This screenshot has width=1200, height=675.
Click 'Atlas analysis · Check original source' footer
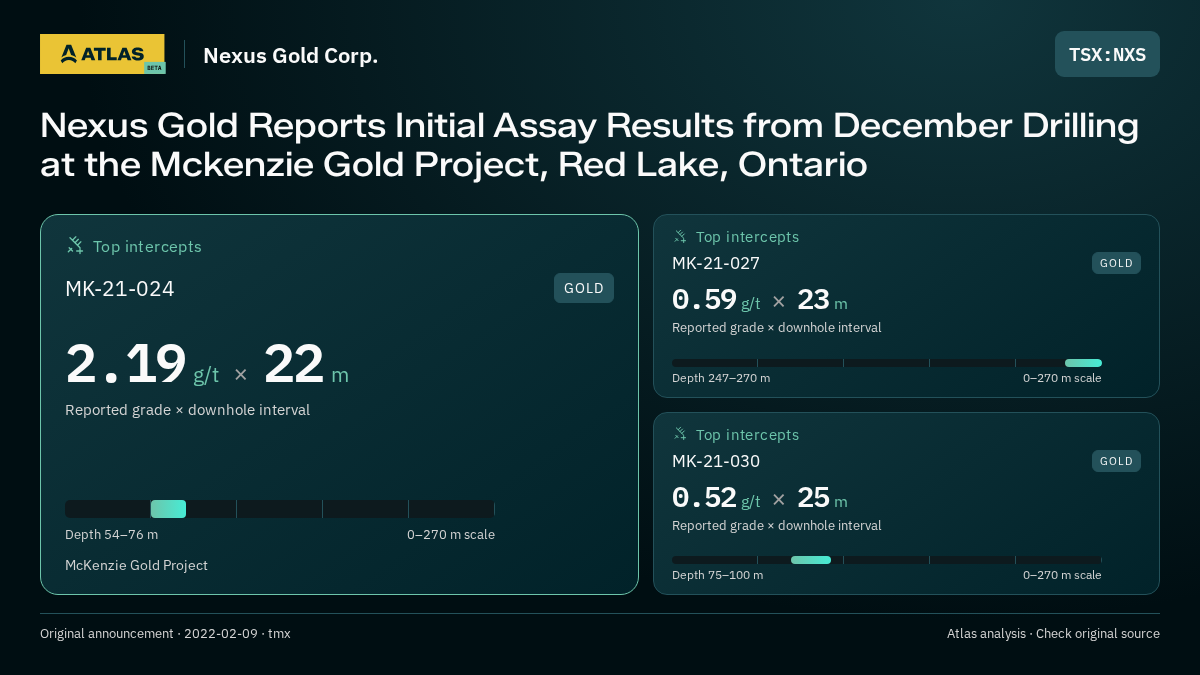pyautogui.click(x=1053, y=633)
